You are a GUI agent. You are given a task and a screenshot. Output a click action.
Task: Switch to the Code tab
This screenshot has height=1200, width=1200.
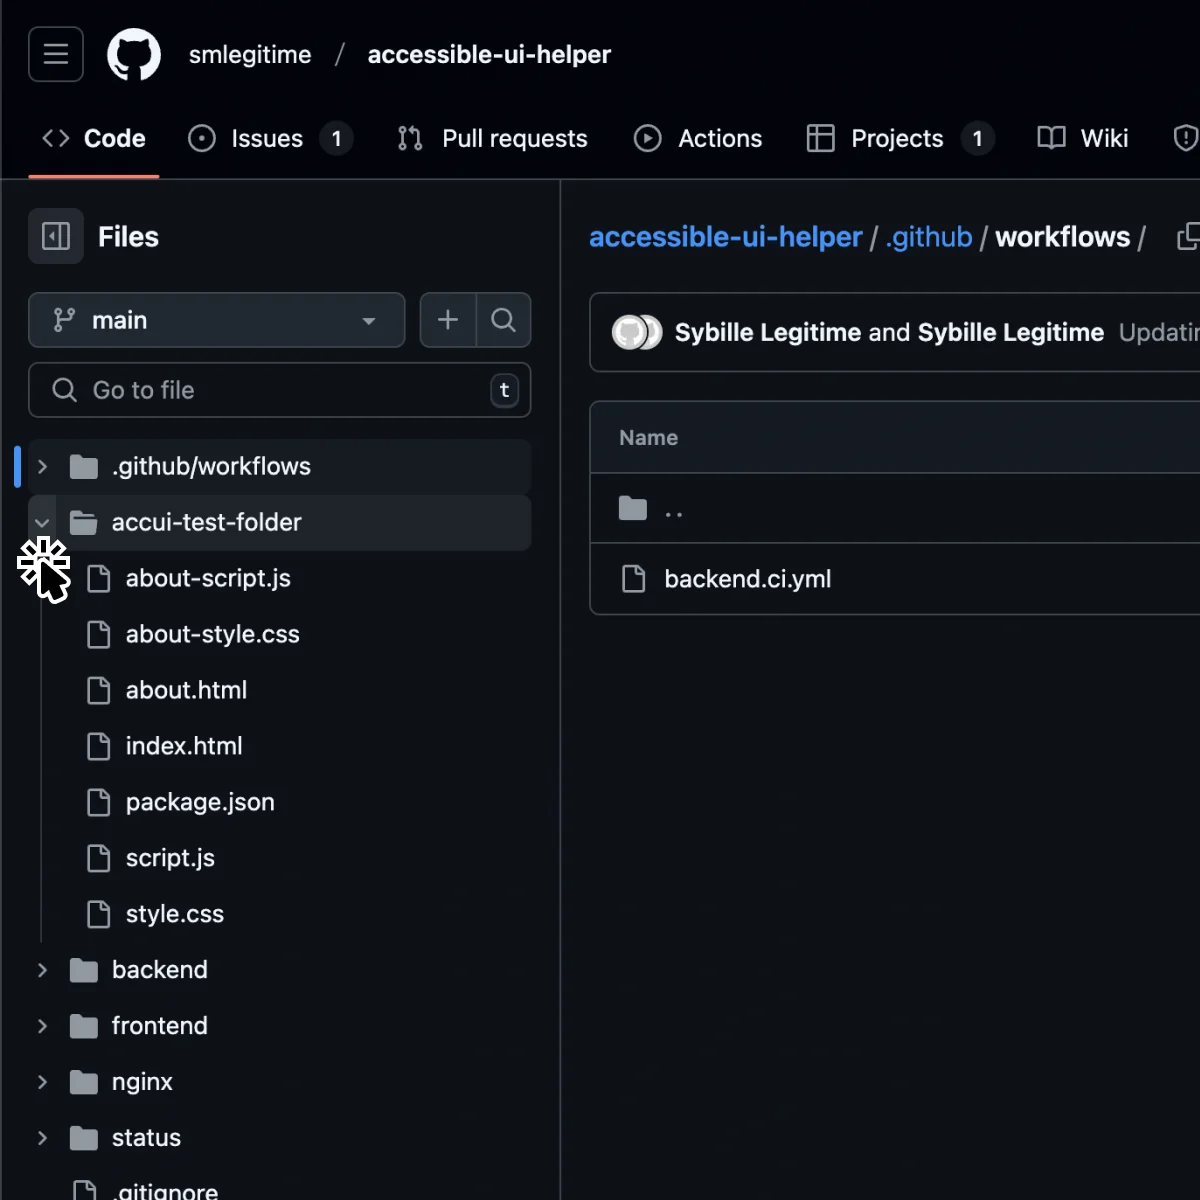tap(94, 138)
